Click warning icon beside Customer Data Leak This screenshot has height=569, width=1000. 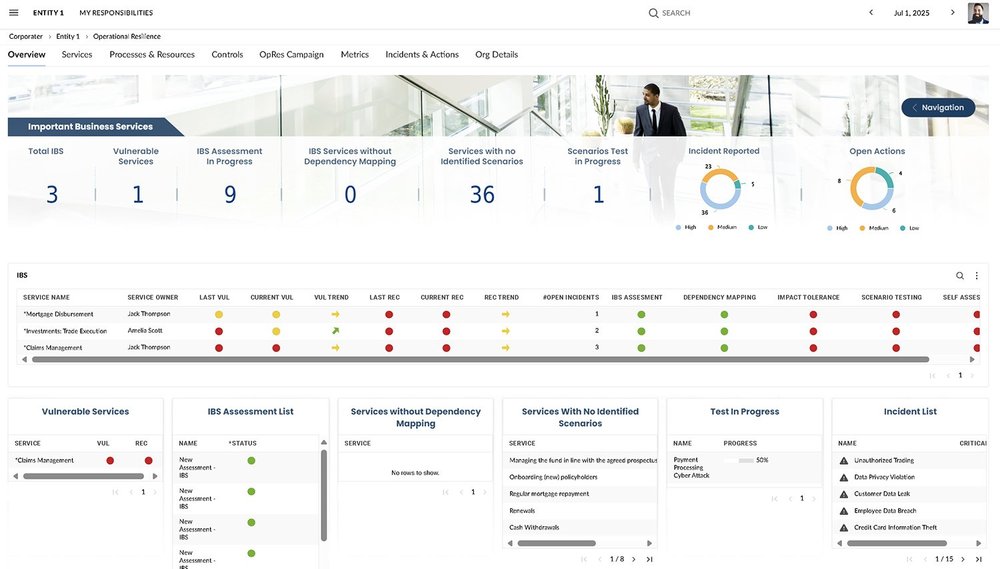843,494
